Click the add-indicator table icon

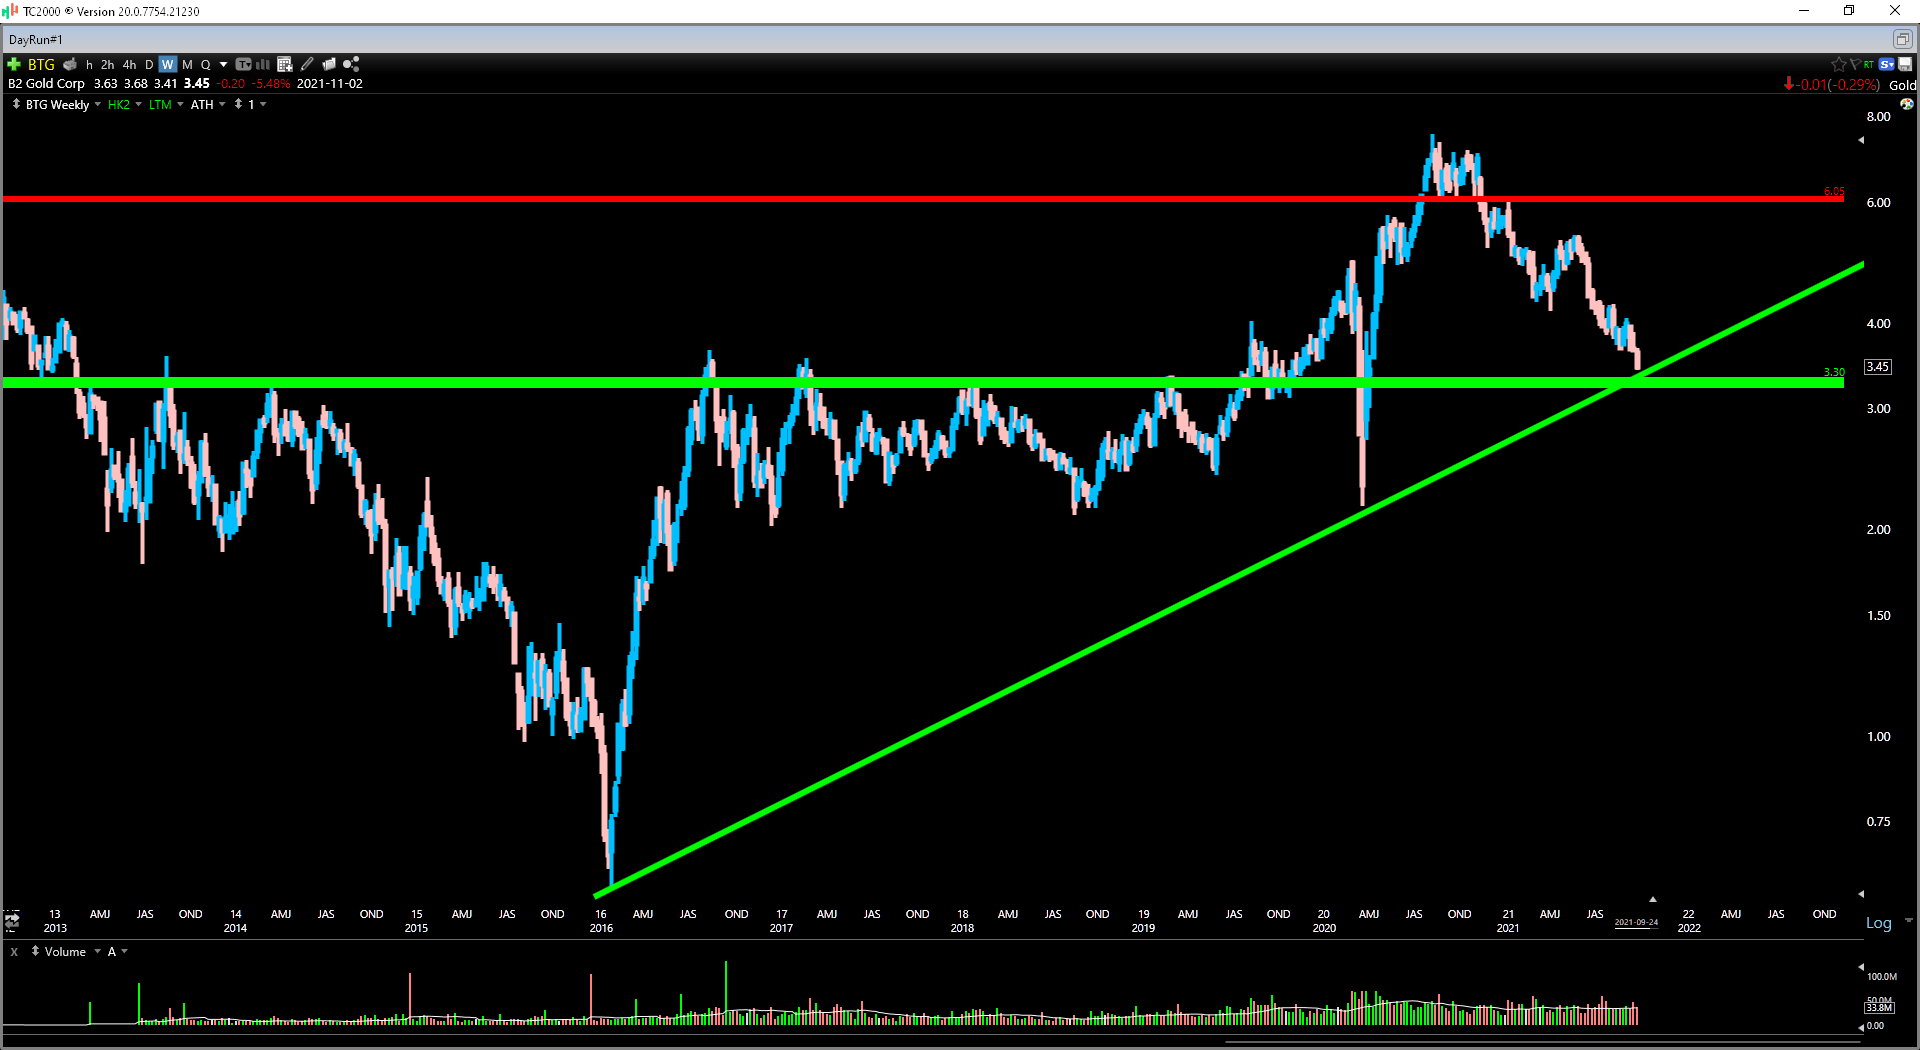point(285,64)
